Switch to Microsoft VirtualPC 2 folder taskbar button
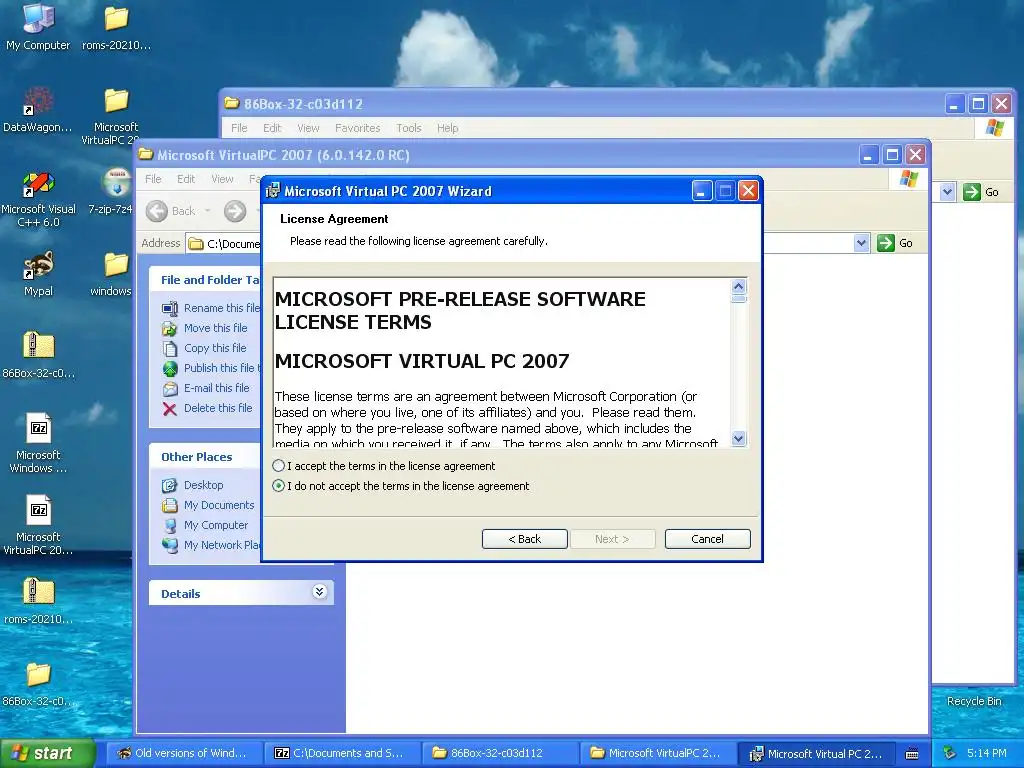The height and width of the screenshot is (768, 1024). [x=658, y=753]
